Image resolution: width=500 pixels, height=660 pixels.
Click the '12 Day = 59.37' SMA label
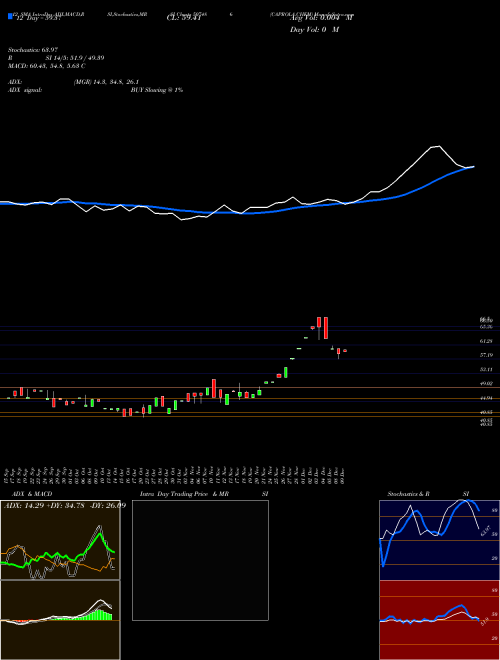pos(39,18)
